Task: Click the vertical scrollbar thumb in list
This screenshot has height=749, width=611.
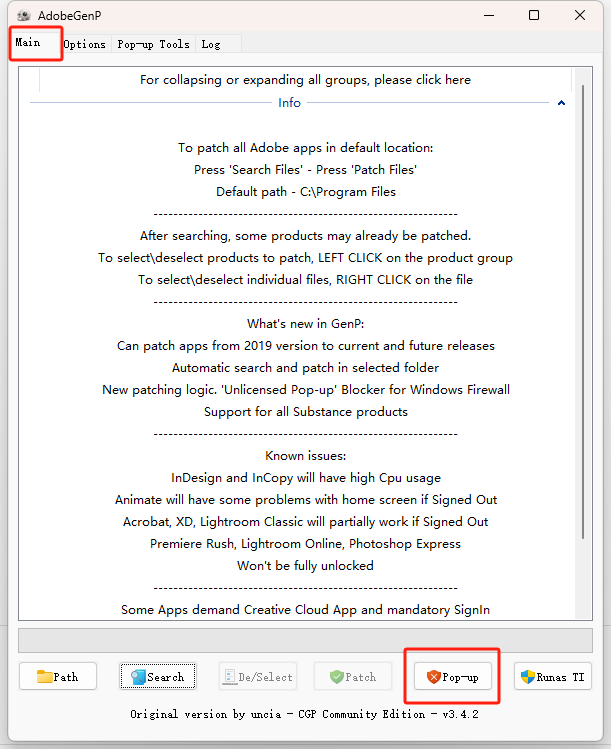Action: [583, 312]
